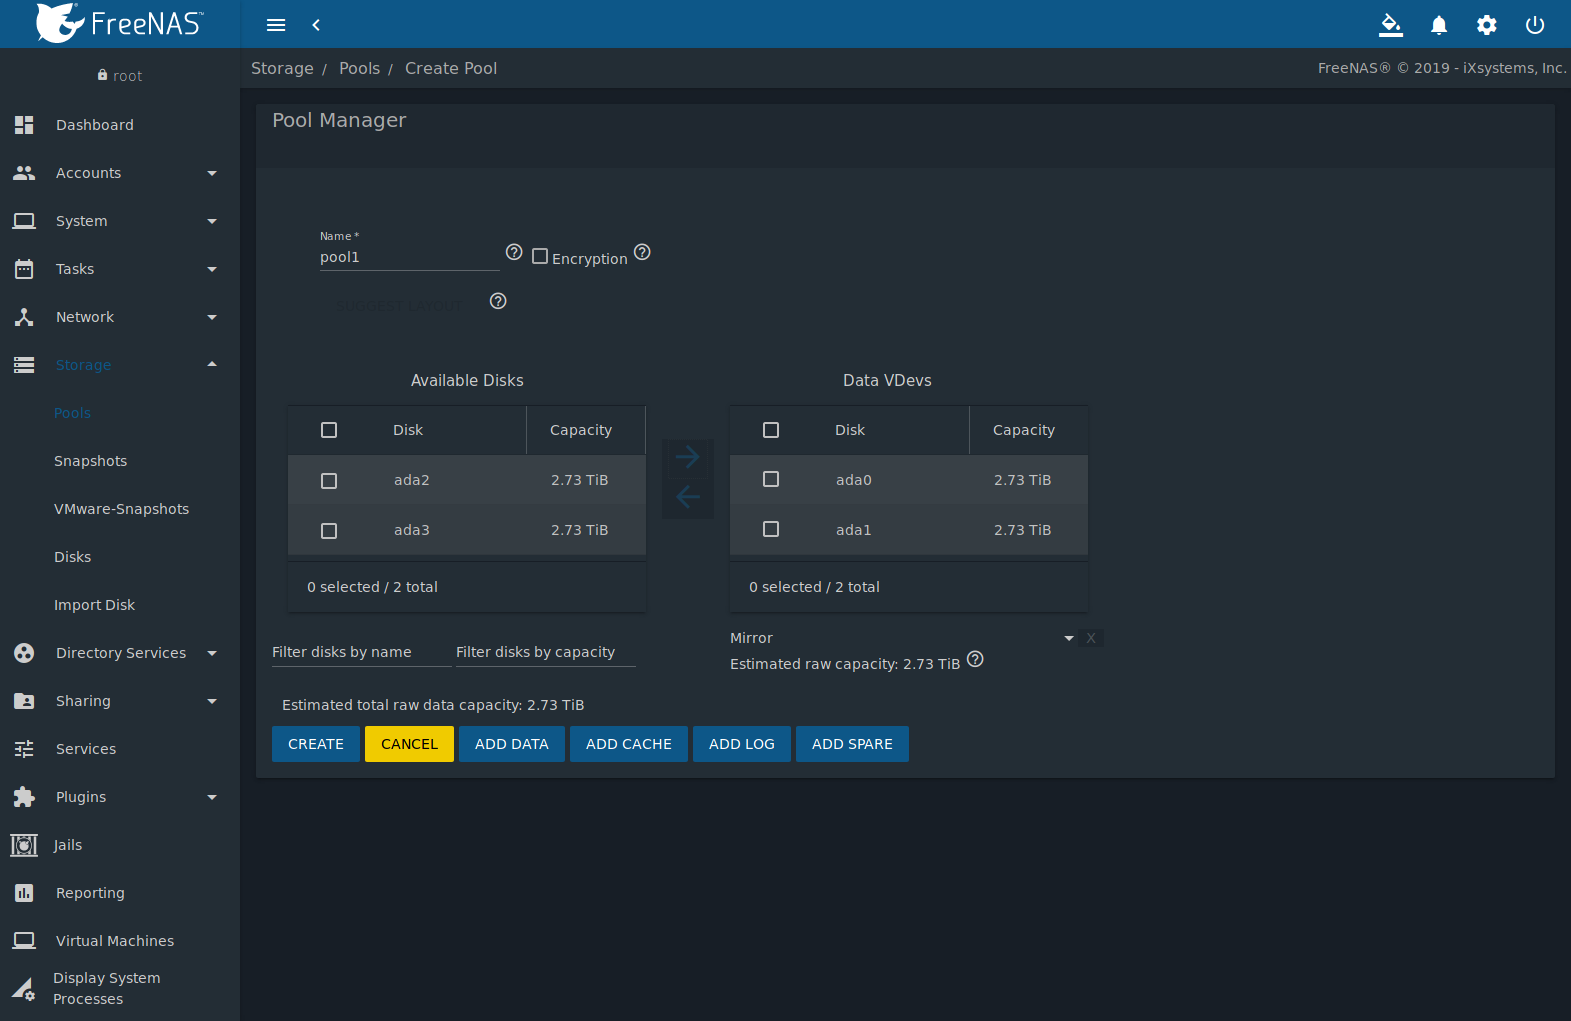Click the power icon
This screenshot has height=1021, width=1571.
click(x=1535, y=25)
